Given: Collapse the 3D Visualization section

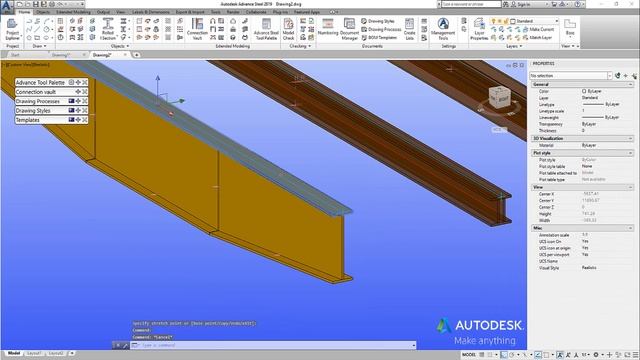Looking at the screenshot, I should pos(631,139).
